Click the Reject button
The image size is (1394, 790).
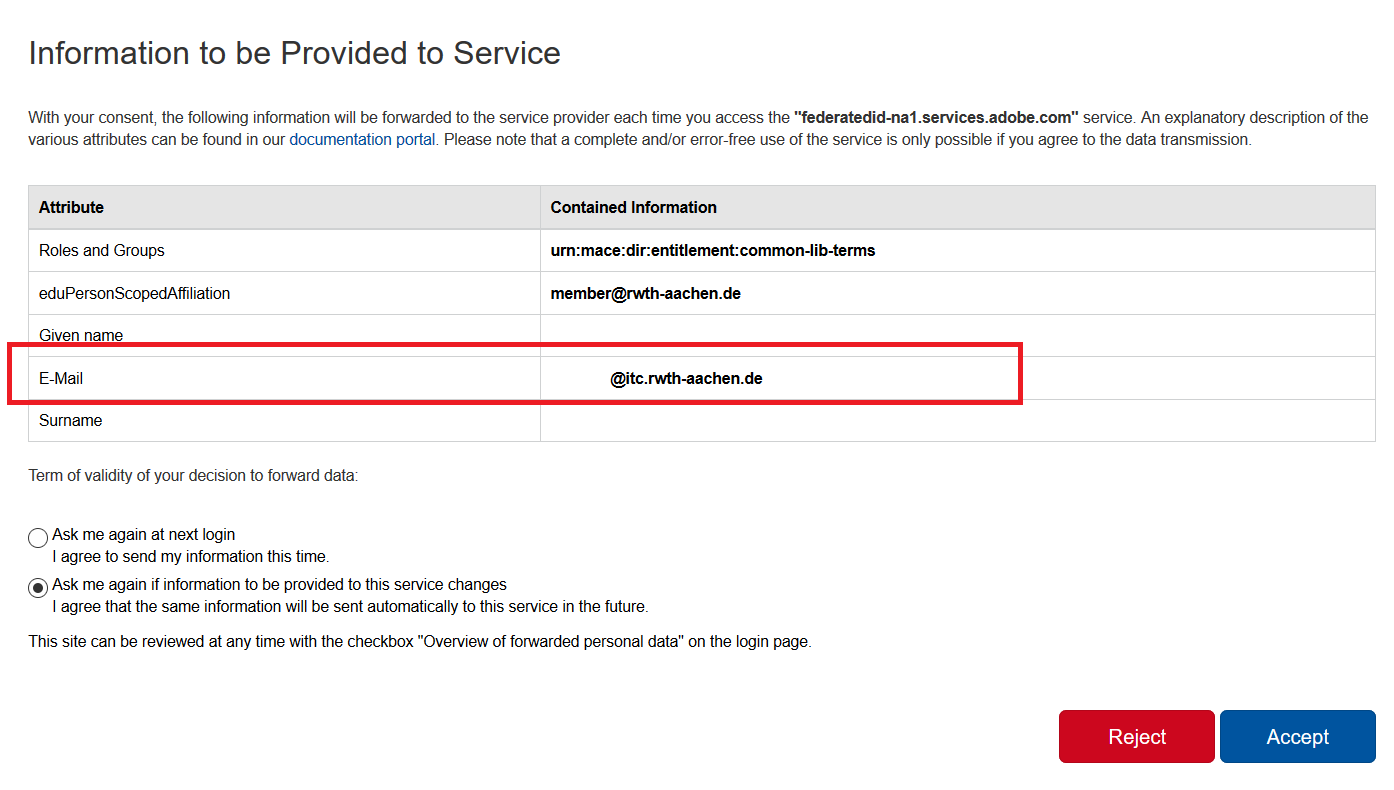point(1136,736)
